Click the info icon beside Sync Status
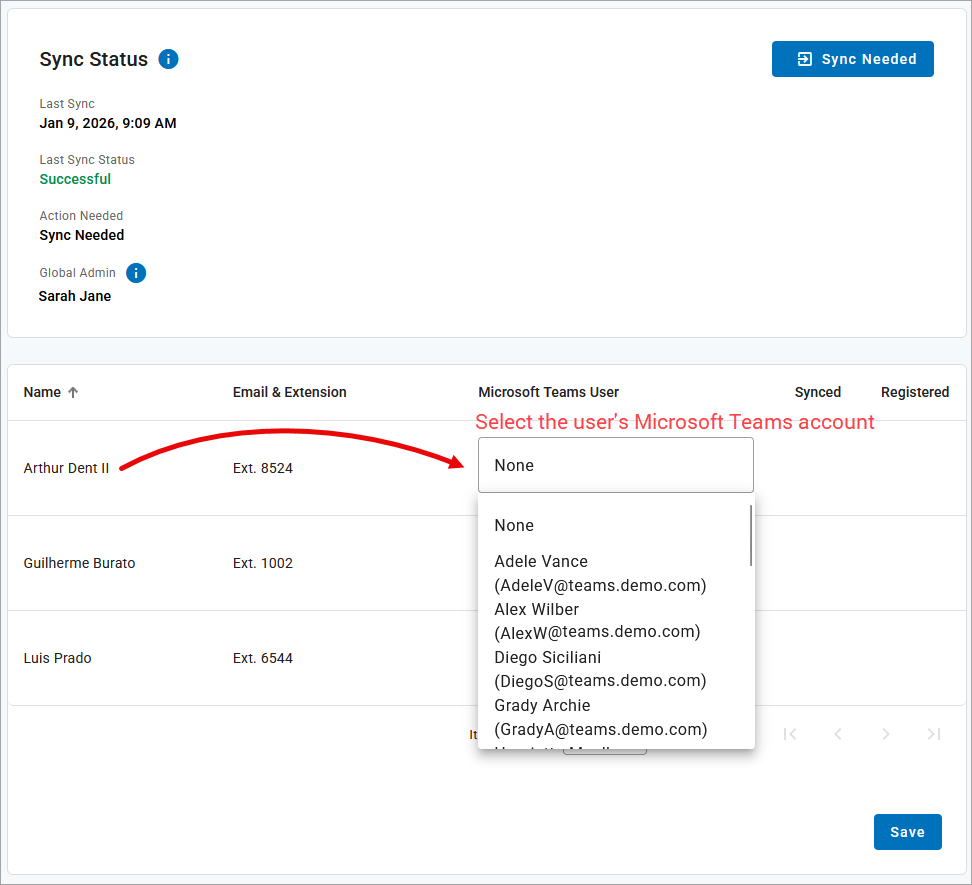972x885 pixels. 168,59
